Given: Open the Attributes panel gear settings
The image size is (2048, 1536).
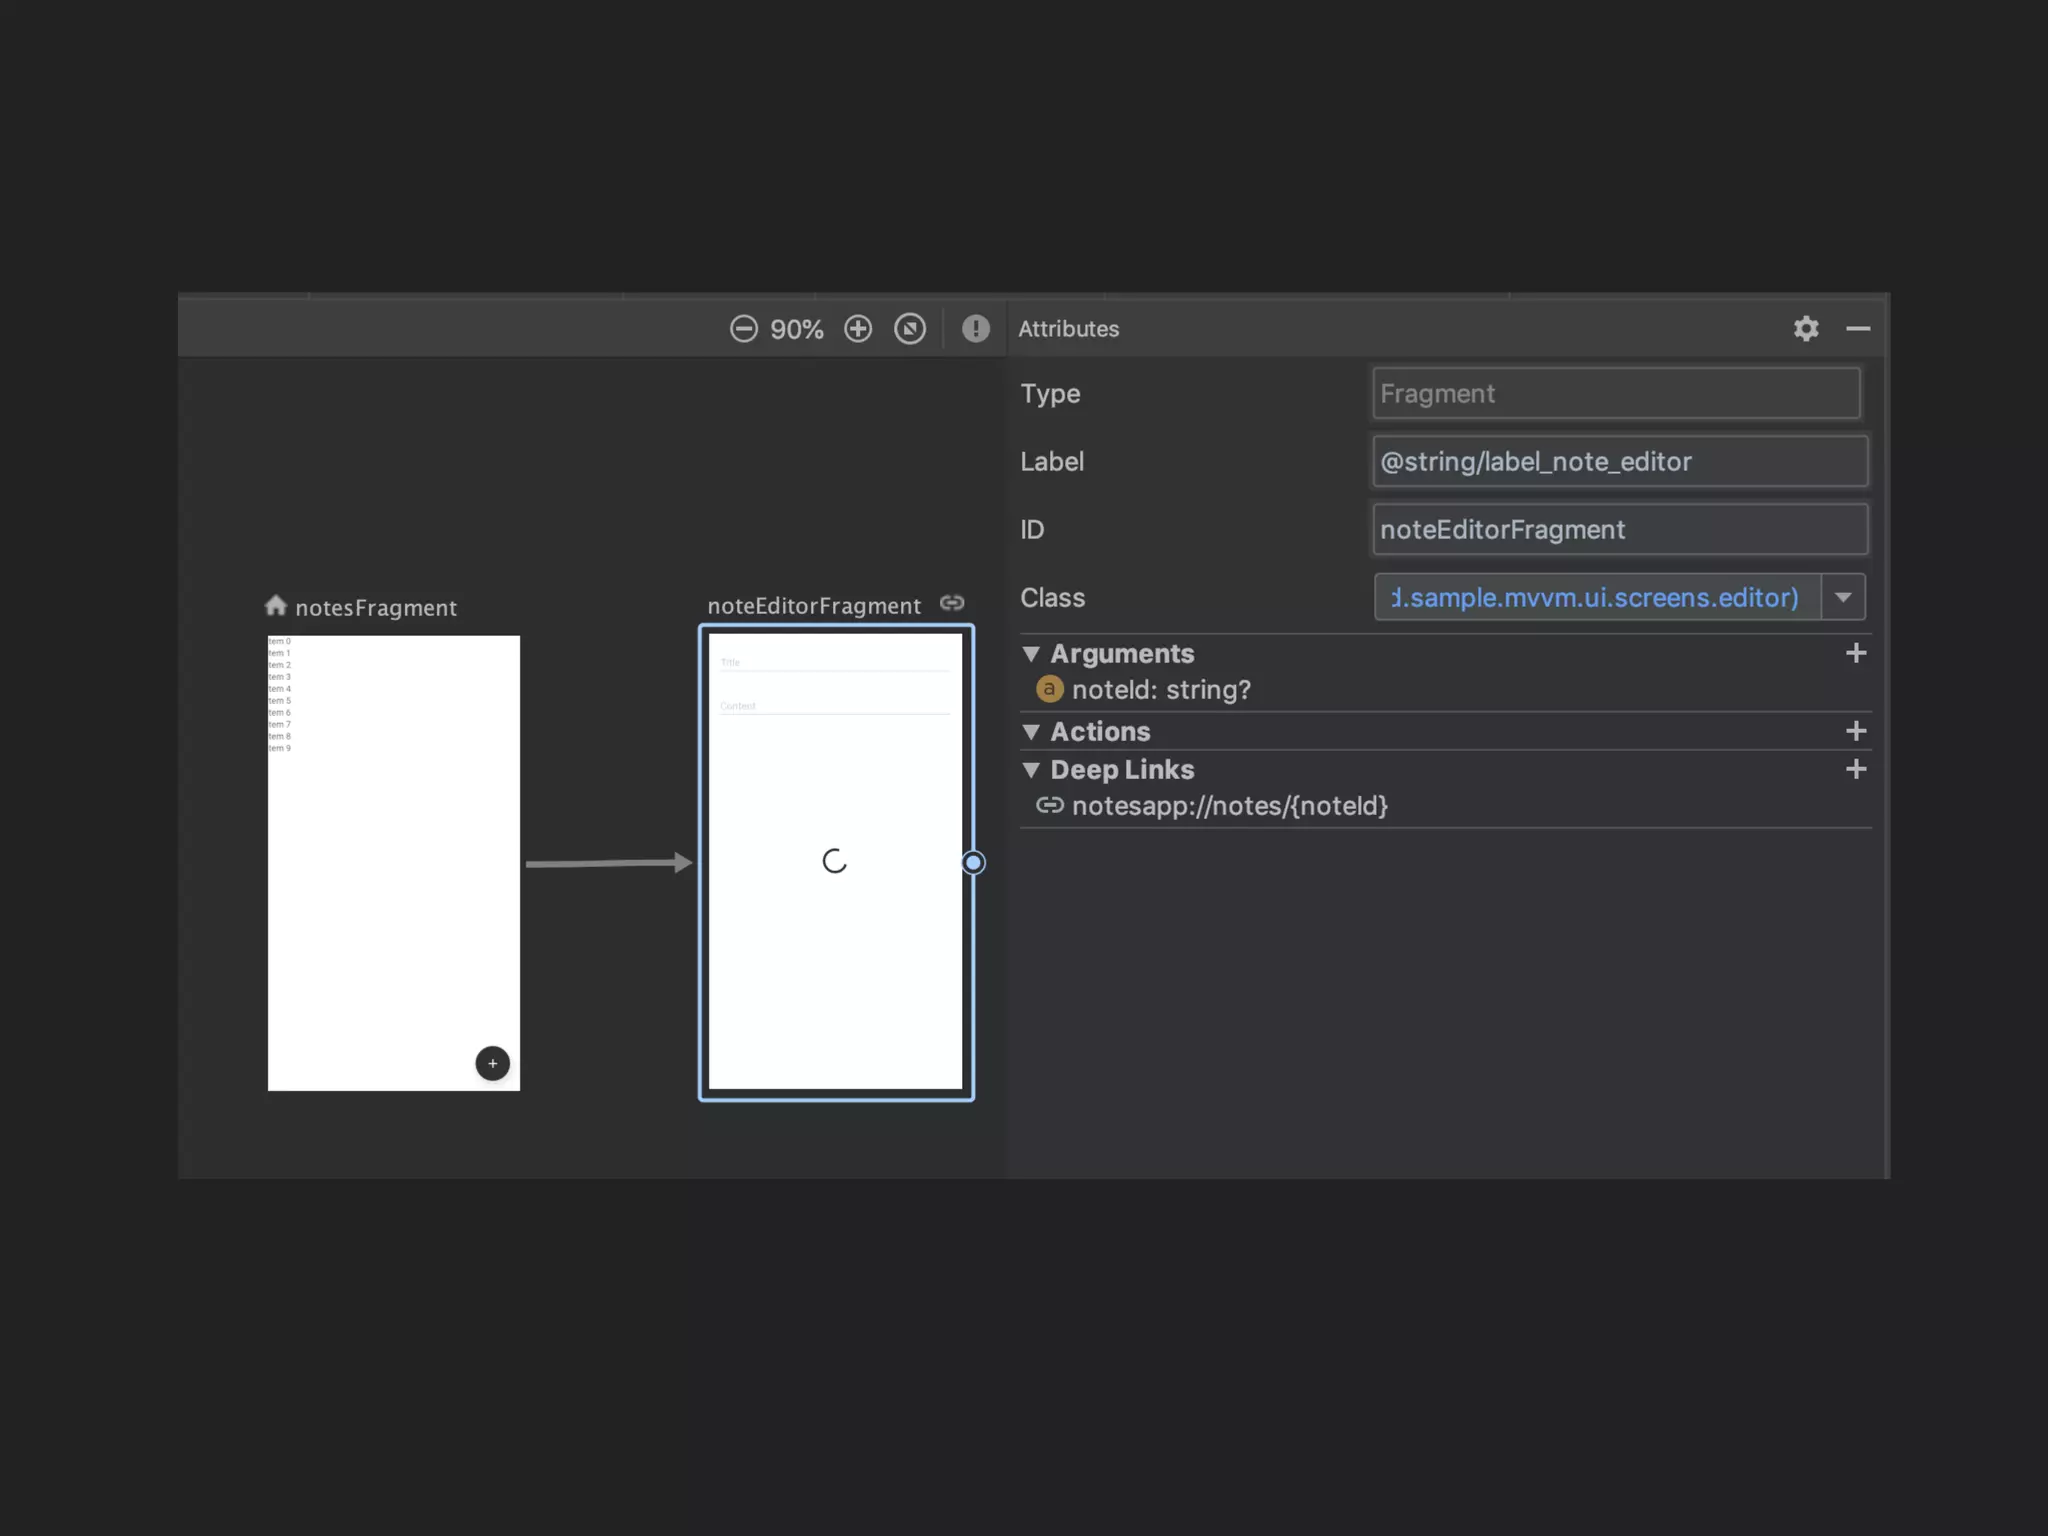Looking at the screenshot, I should (1806, 329).
